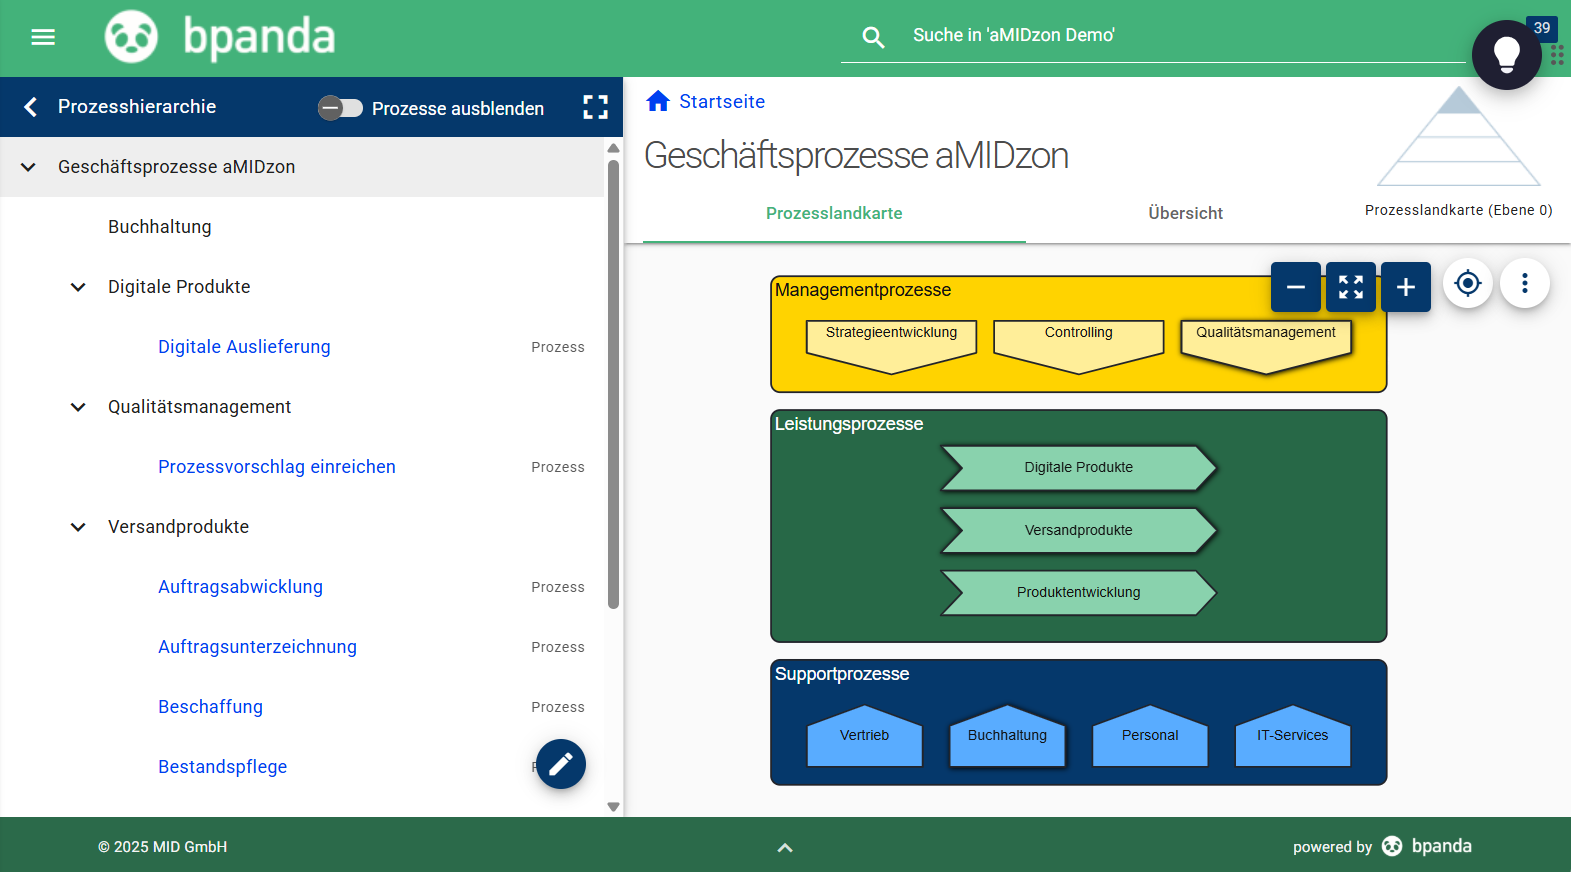Open Prozessvorschlag einreichen process link
Viewport: 1571px width, 872px height.
tap(277, 467)
